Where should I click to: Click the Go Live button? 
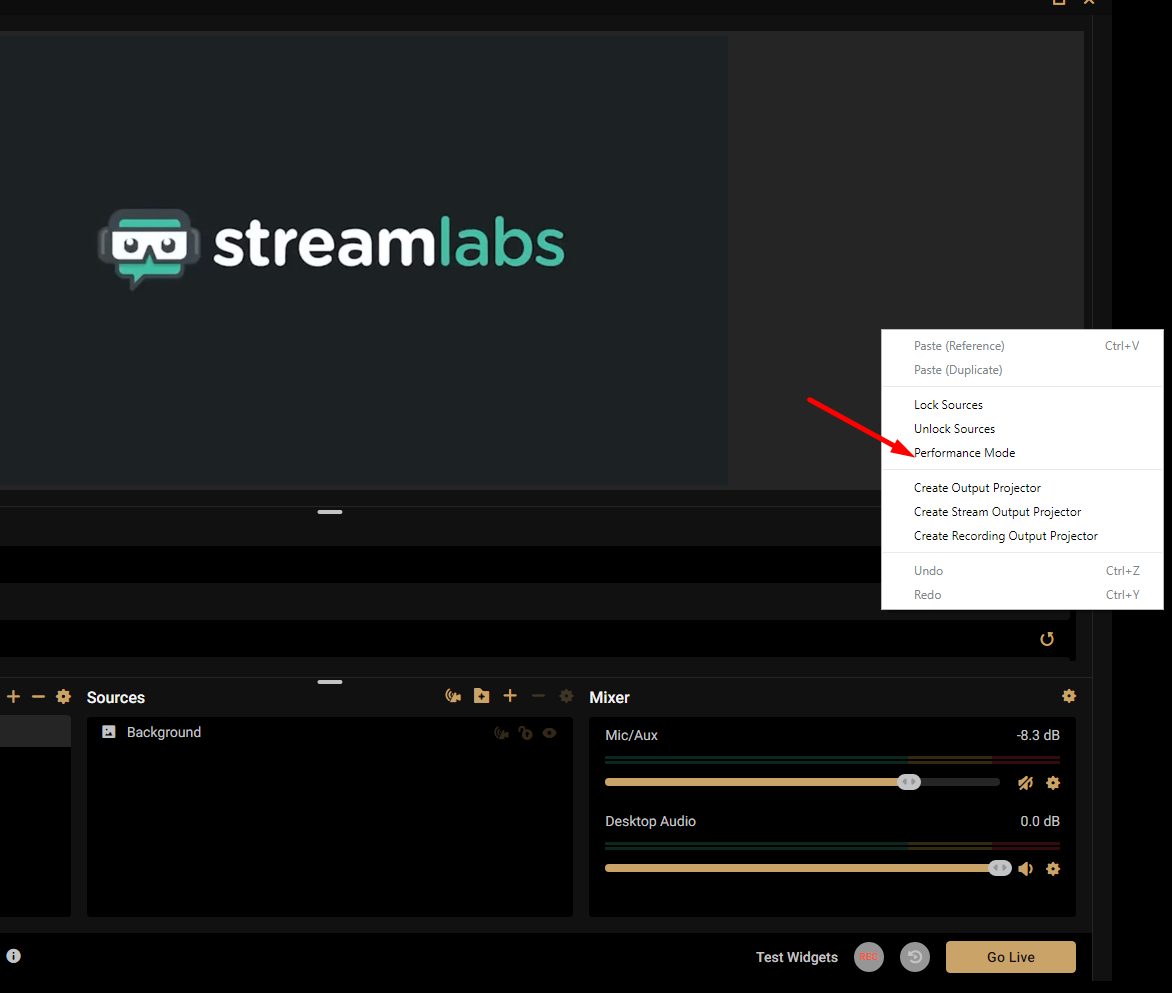click(1011, 956)
